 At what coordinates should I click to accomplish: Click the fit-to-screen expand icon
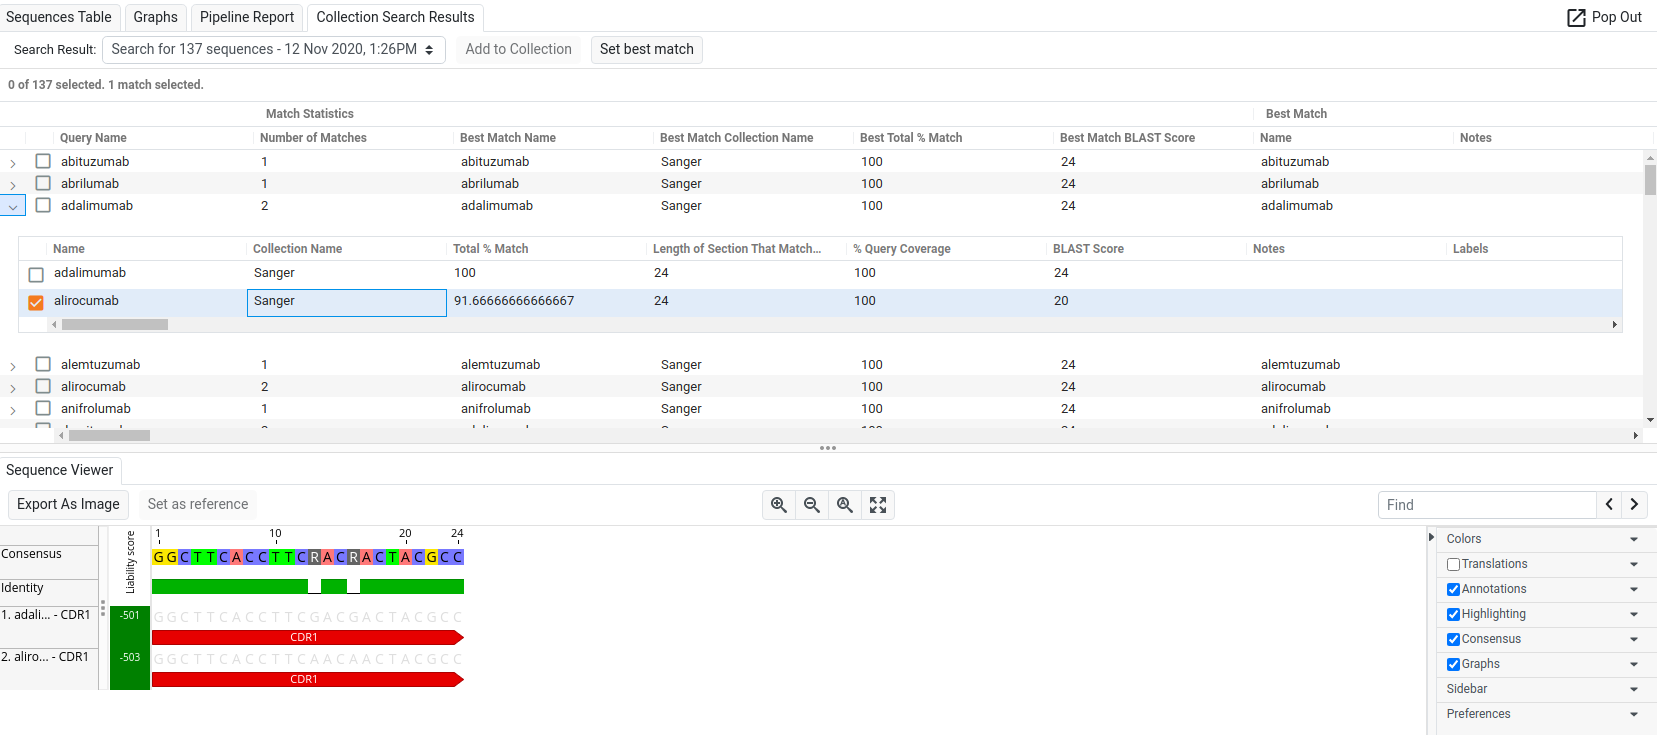point(878,505)
